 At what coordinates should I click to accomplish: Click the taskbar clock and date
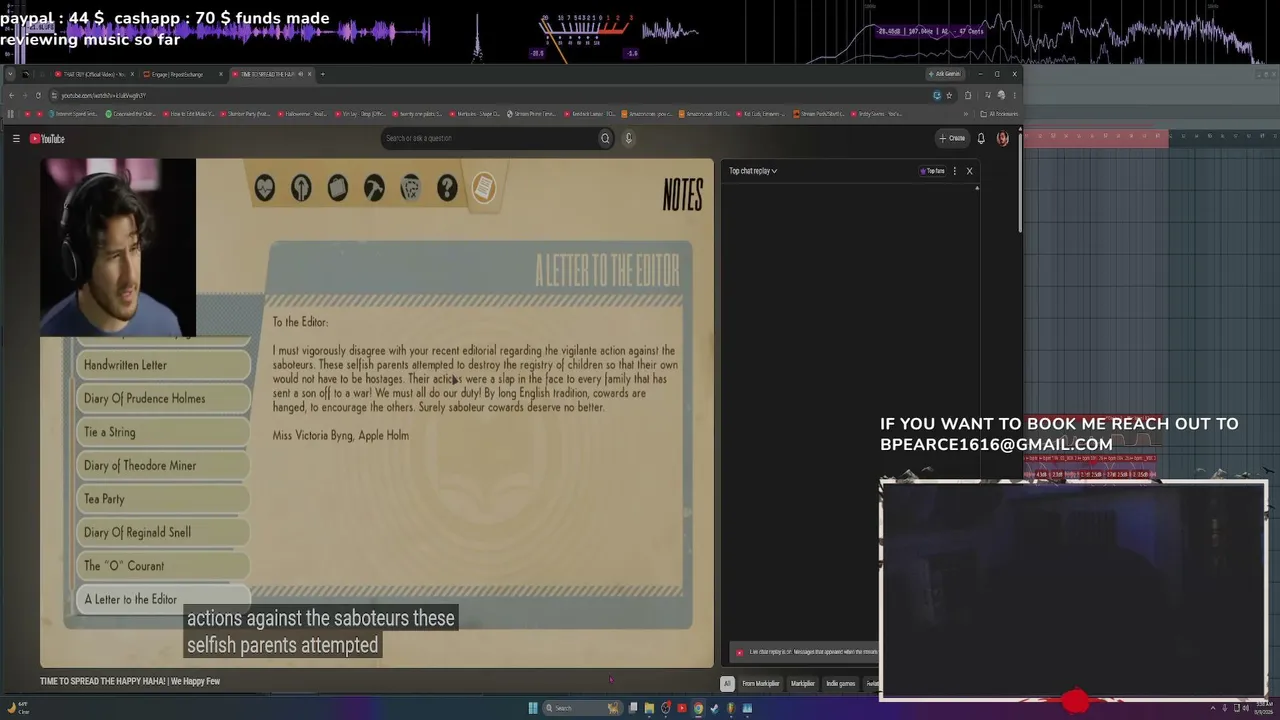1265,708
